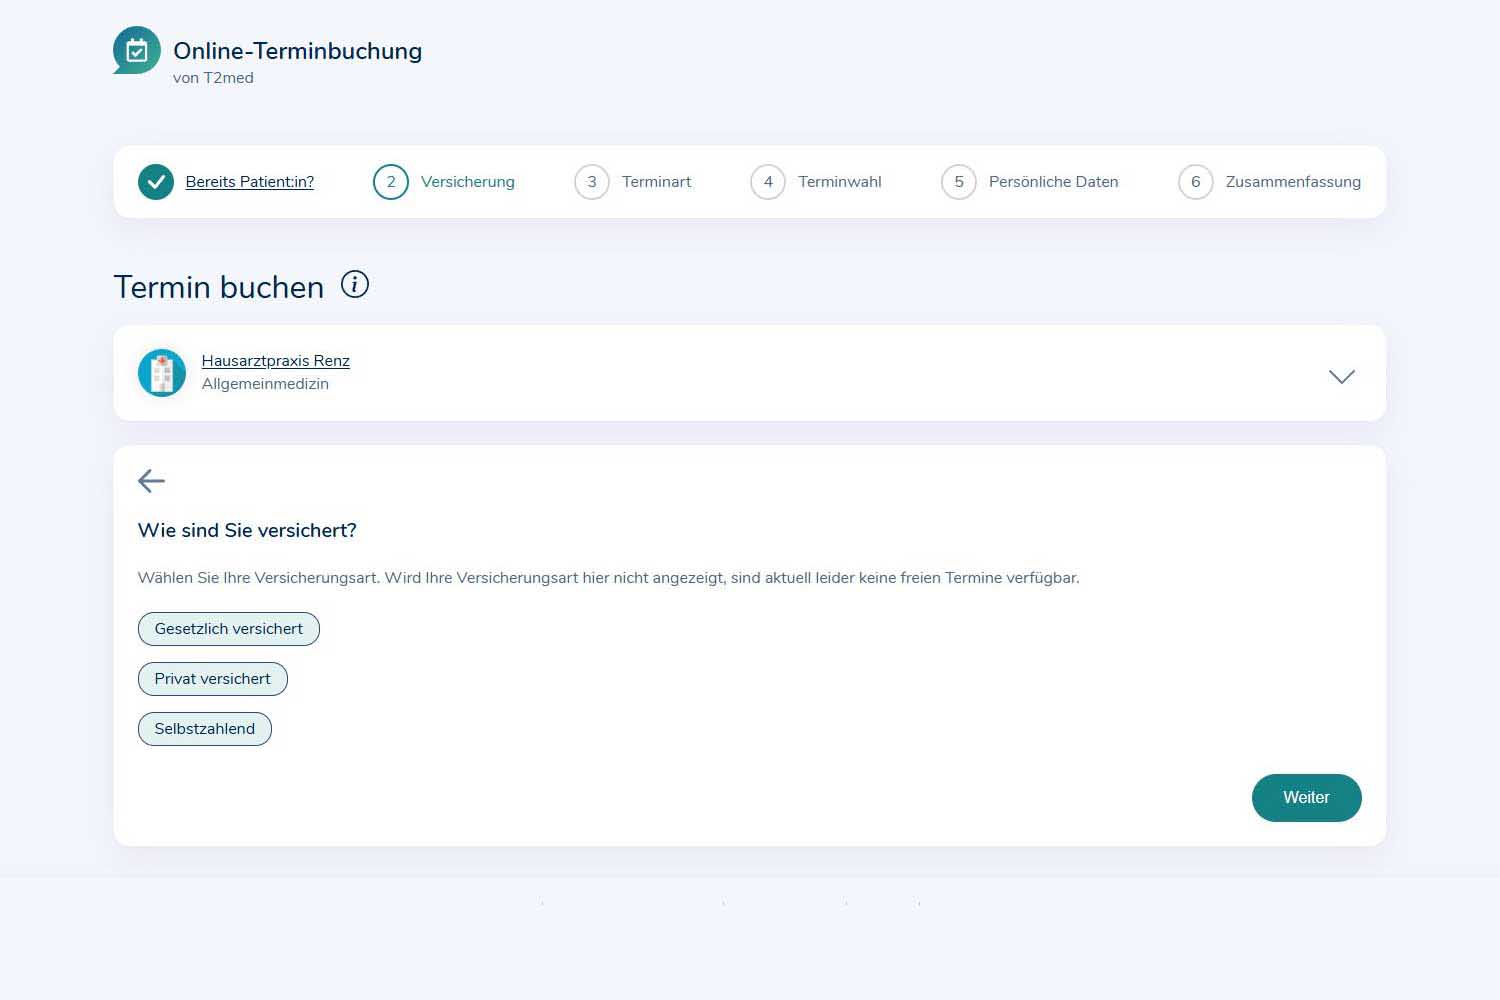Click the step 6 circle icon
This screenshot has width=1500, height=1000.
(1195, 182)
